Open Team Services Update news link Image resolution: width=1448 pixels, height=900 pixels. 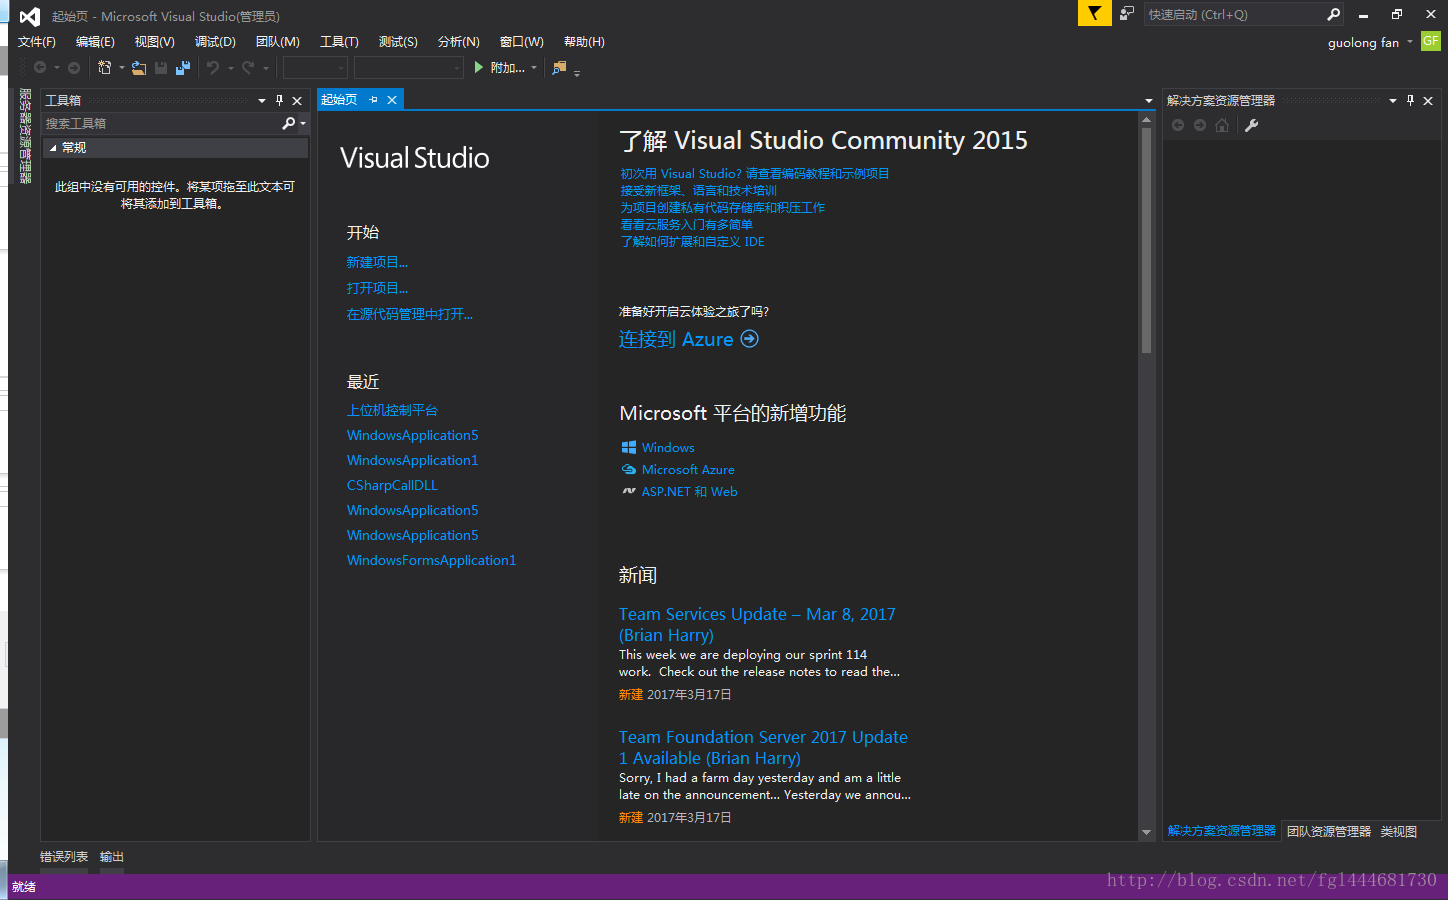pyautogui.click(x=757, y=624)
